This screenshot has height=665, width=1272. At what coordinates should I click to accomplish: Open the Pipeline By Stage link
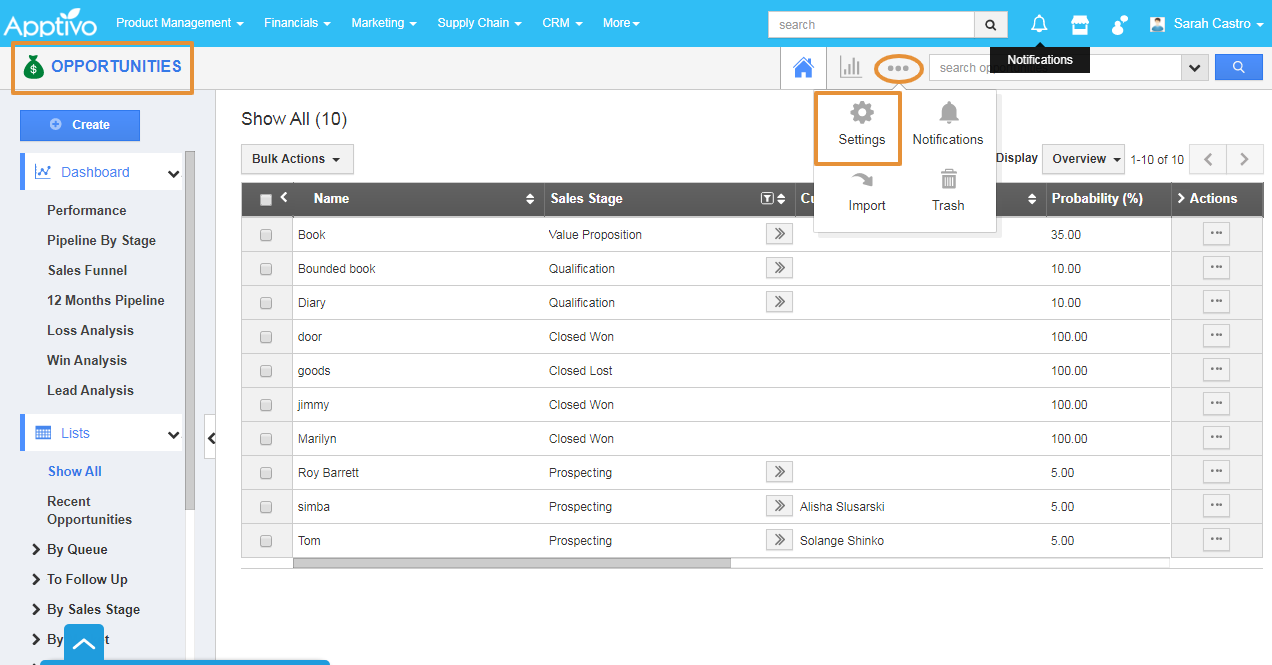coord(101,240)
